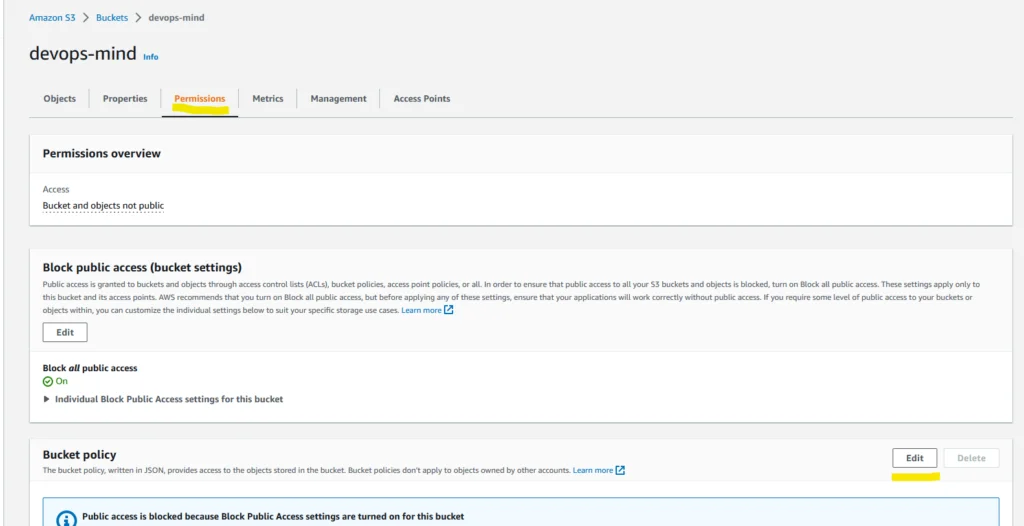Viewport: 1024px width, 526px height.
Task: Click the Delete button for Bucket policy
Action: (971, 458)
